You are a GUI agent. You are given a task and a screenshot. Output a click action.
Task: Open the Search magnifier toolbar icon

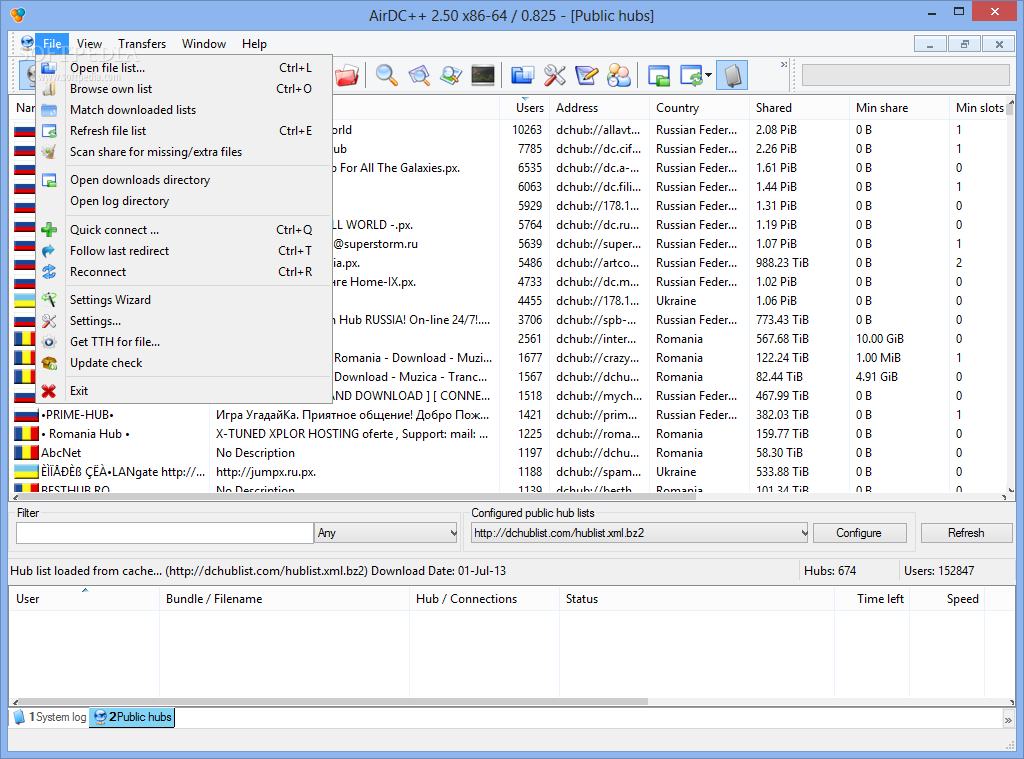tap(387, 75)
